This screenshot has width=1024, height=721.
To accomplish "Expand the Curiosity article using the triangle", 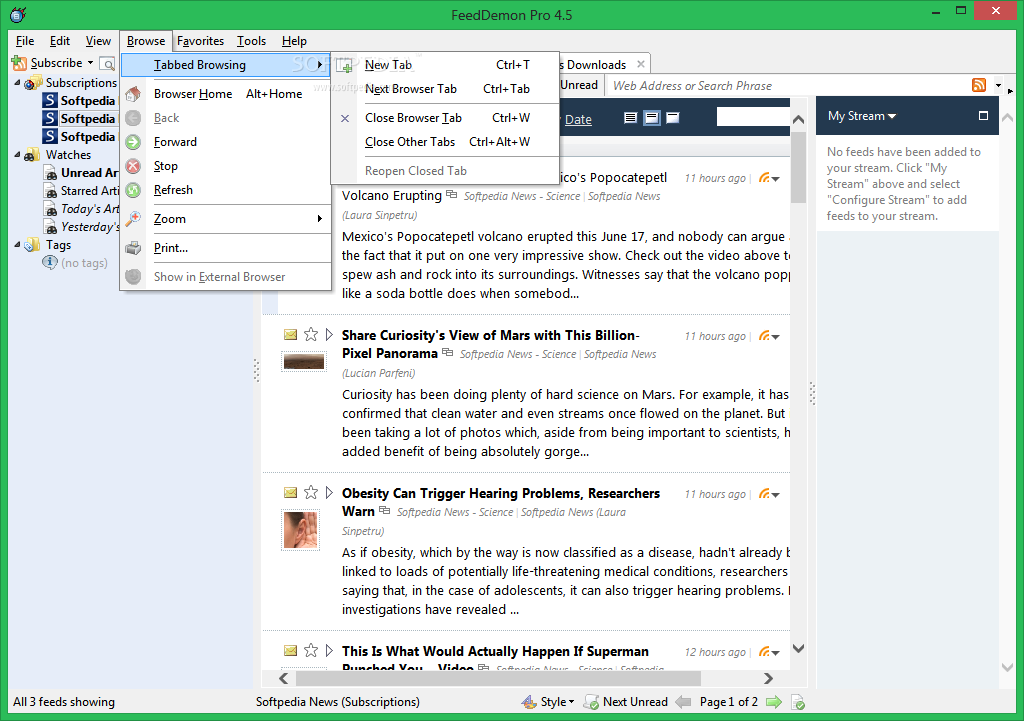I will point(329,334).
